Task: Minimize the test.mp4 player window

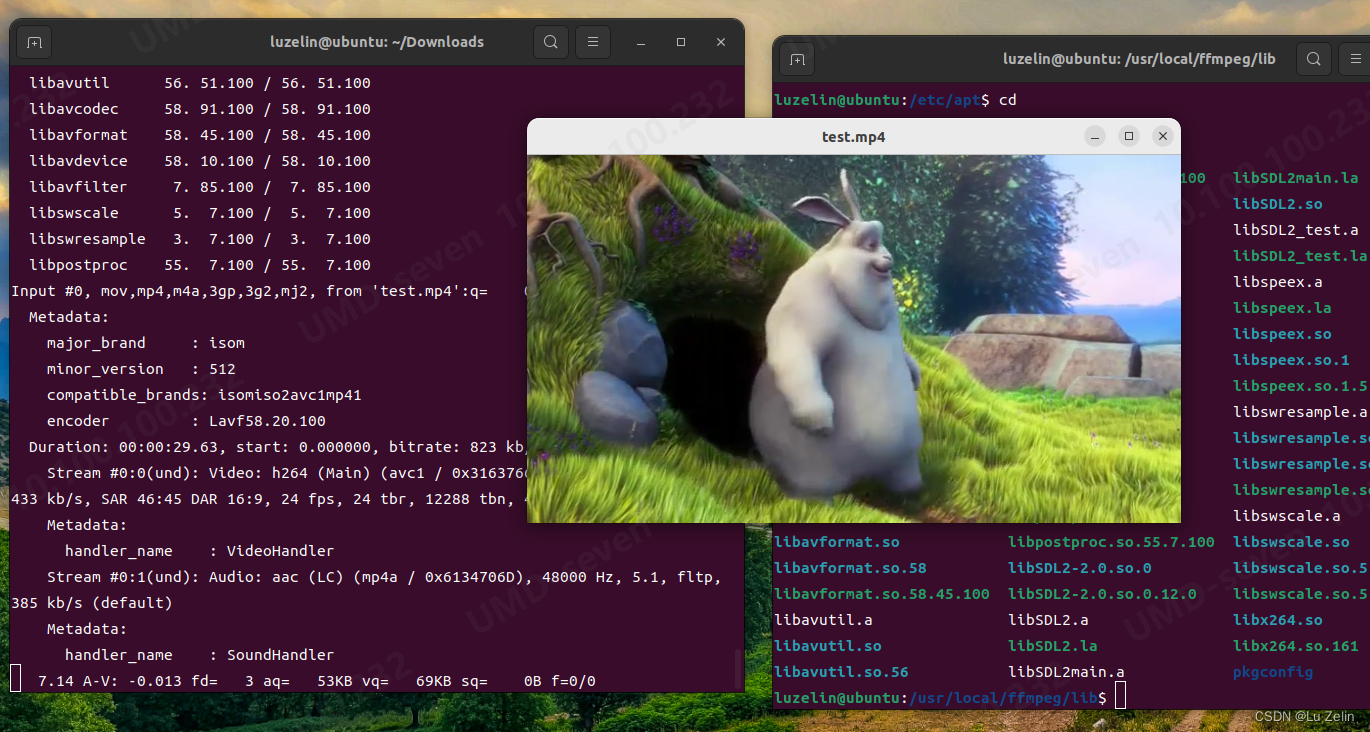Action: pyautogui.click(x=1094, y=136)
